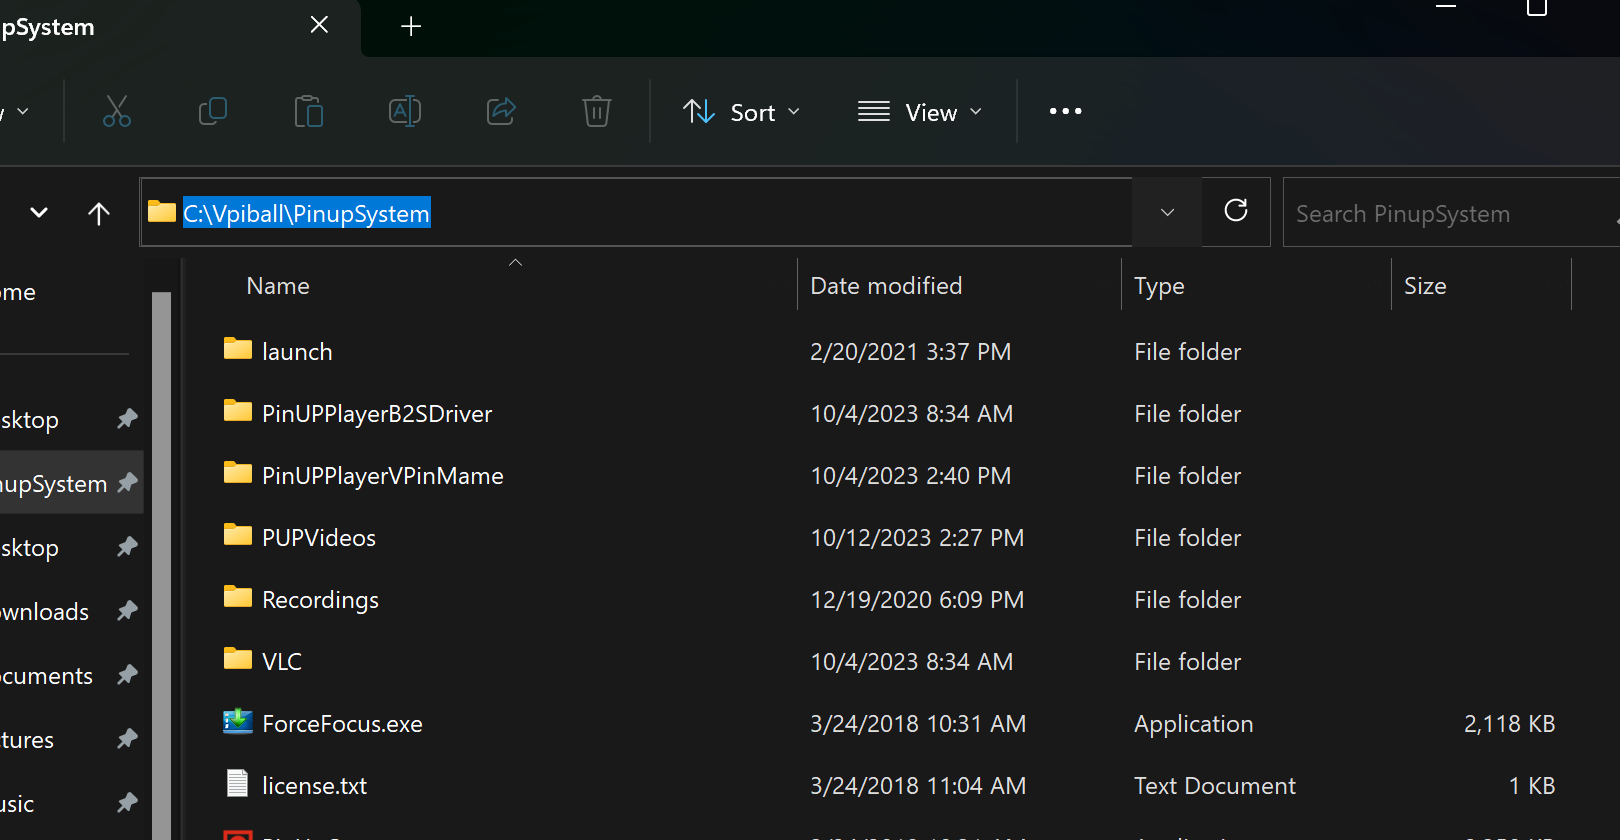Click the folder icon in address bar
Viewport: 1620px width, 840px height.
[x=162, y=211]
